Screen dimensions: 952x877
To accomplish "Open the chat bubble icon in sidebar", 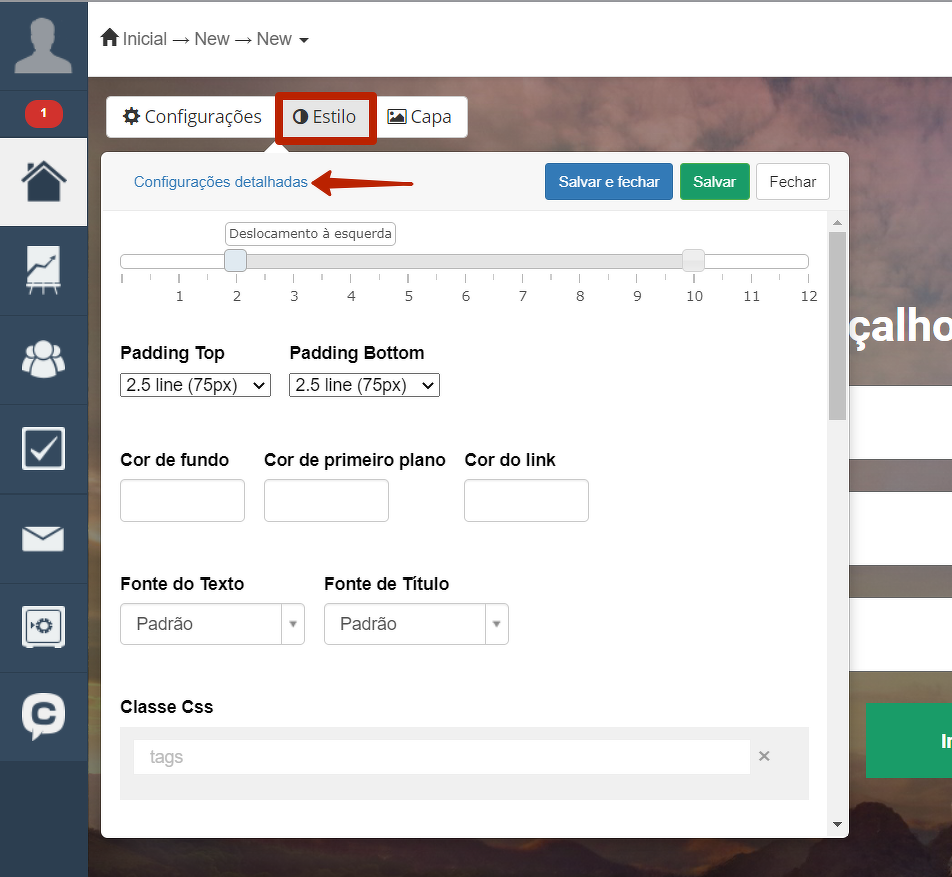I will tap(43, 716).
